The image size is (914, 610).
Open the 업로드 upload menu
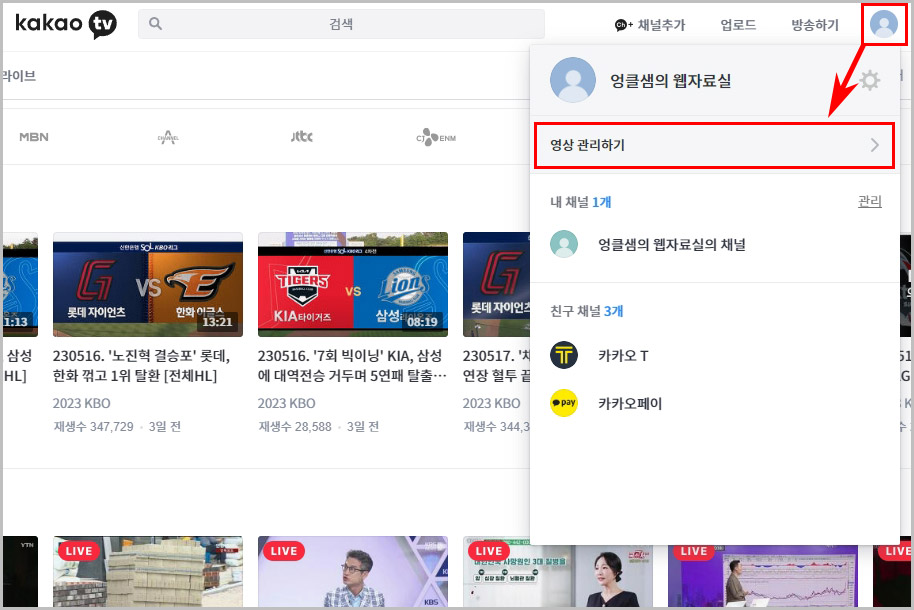[738, 24]
